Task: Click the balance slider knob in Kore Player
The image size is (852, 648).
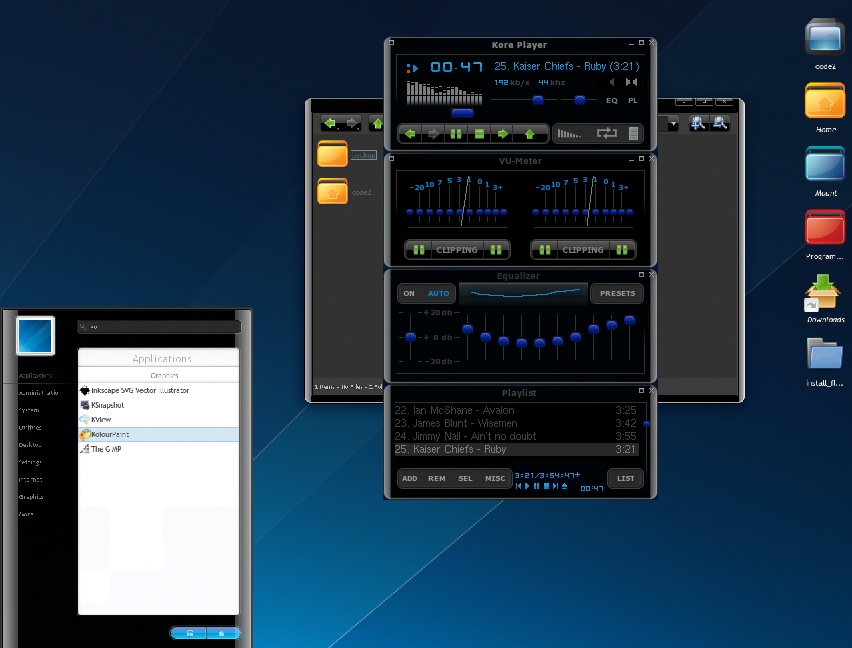Action: (580, 100)
